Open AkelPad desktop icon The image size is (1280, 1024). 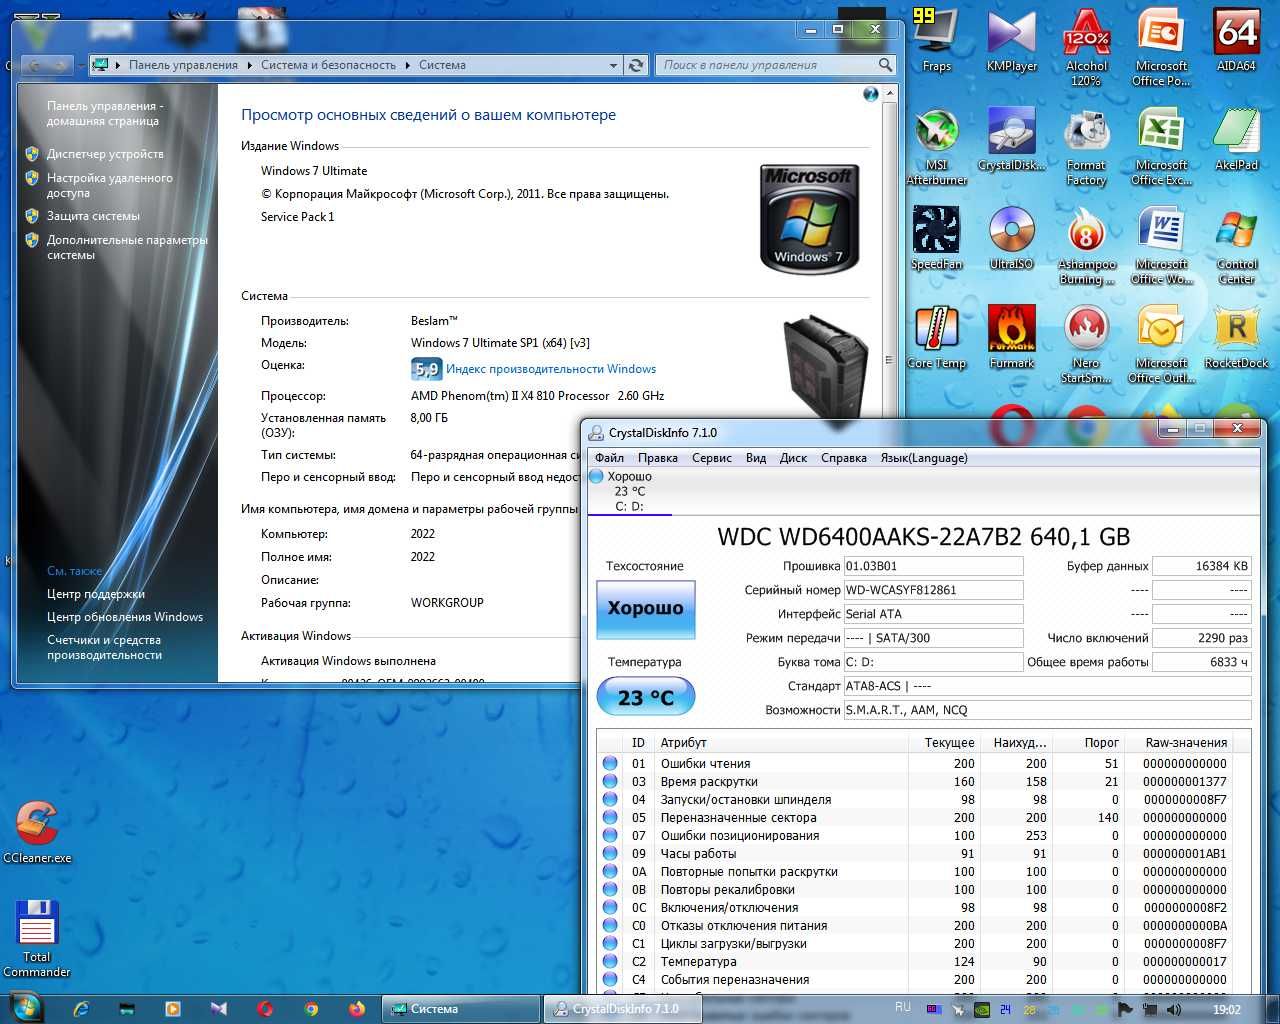[1236, 139]
